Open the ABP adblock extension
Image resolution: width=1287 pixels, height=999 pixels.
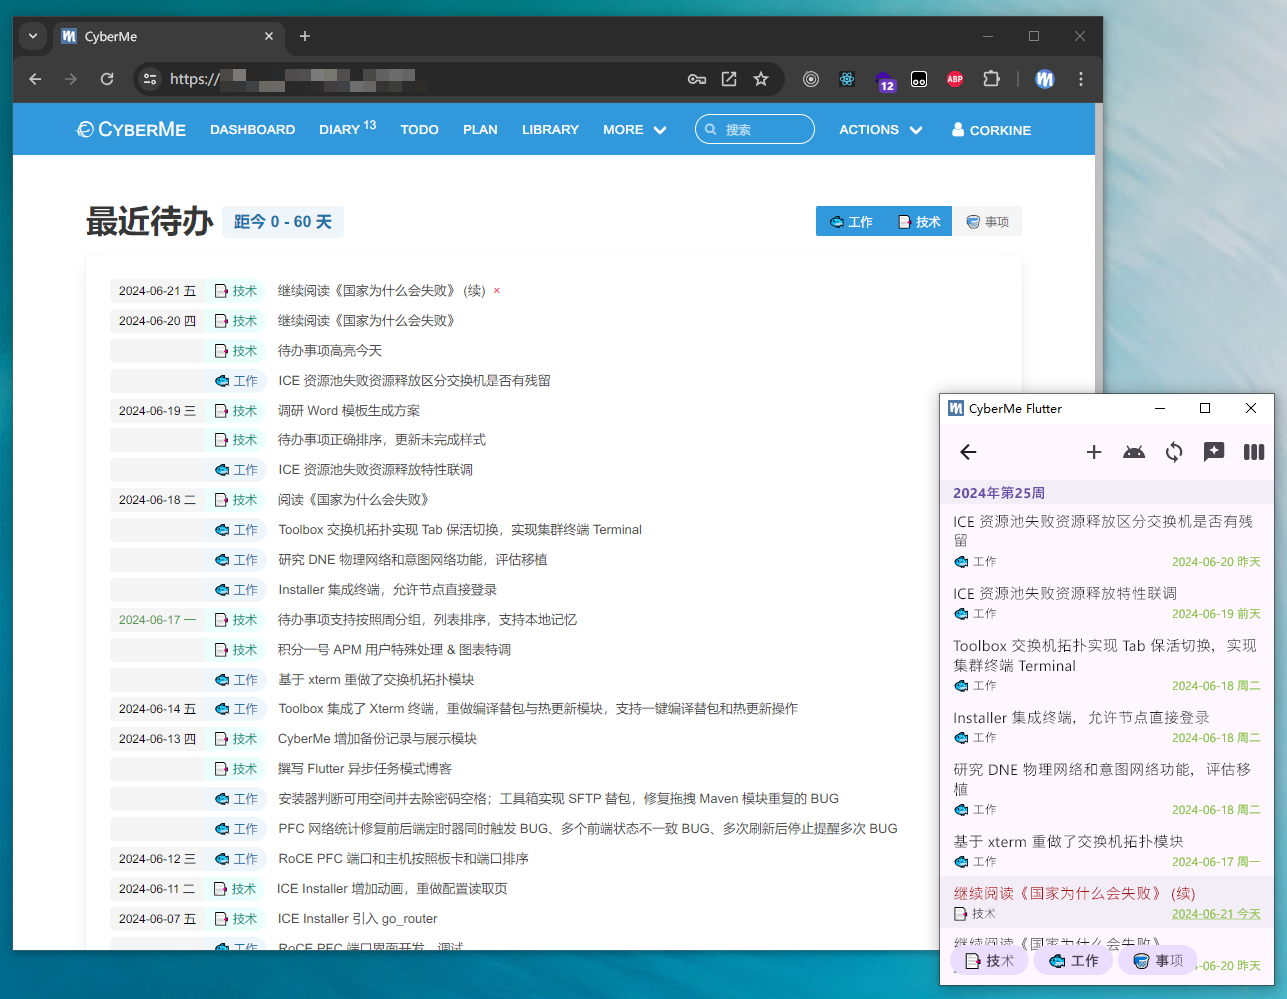pos(955,79)
